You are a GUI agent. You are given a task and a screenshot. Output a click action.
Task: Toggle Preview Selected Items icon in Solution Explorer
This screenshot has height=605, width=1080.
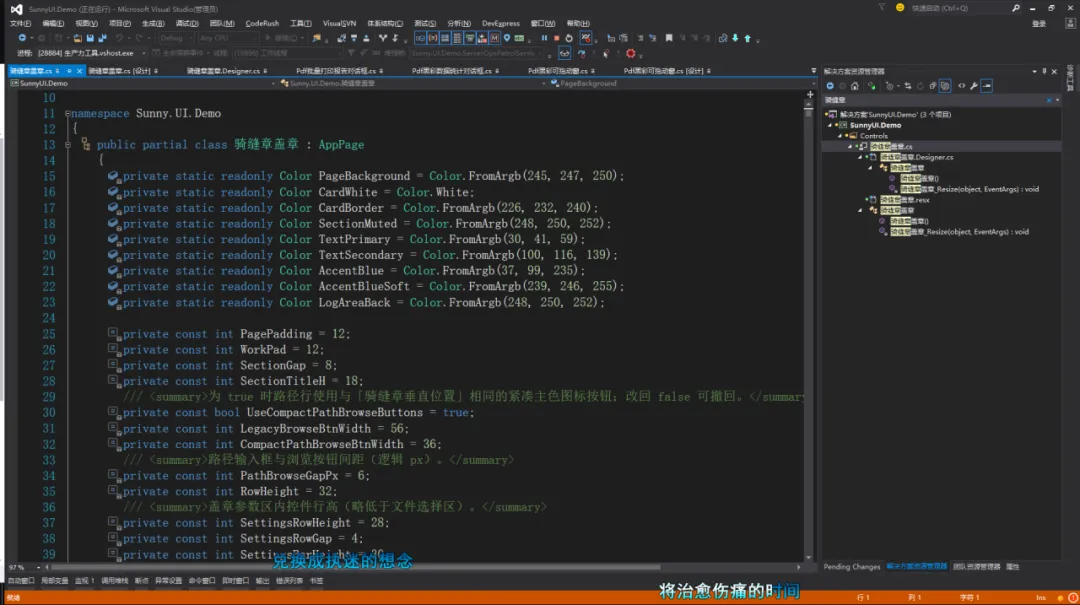pyautogui.click(x=987, y=86)
